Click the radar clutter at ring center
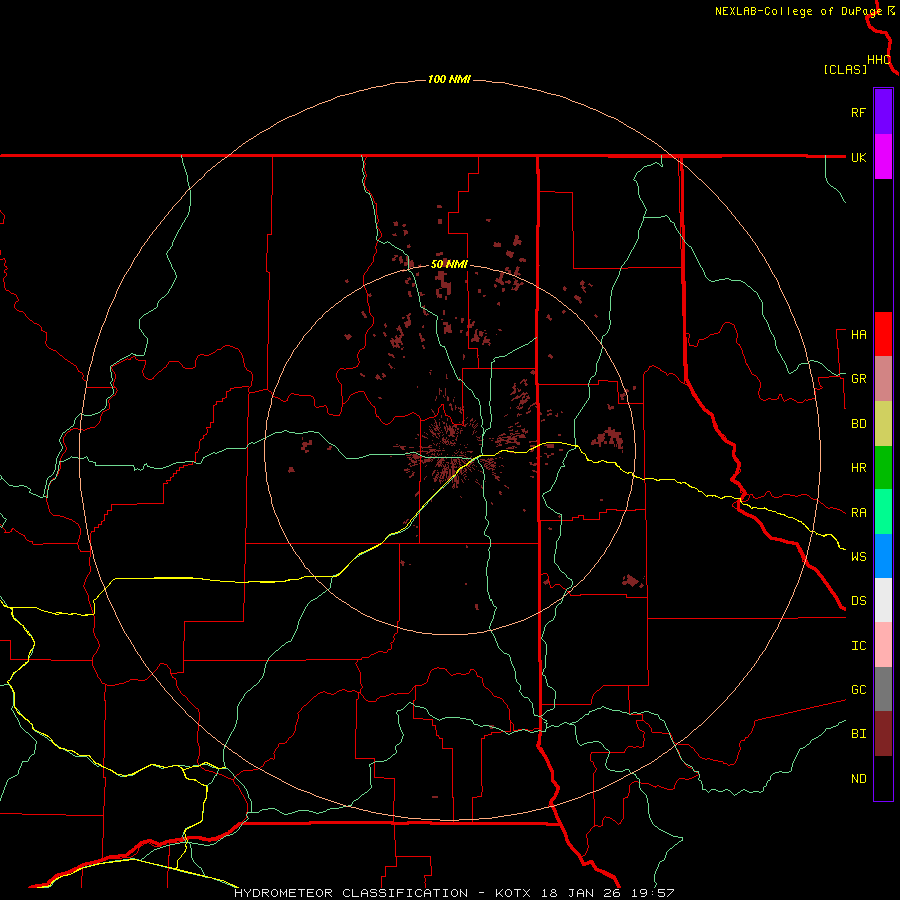Viewport: 900px width, 900px height. pos(451,451)
